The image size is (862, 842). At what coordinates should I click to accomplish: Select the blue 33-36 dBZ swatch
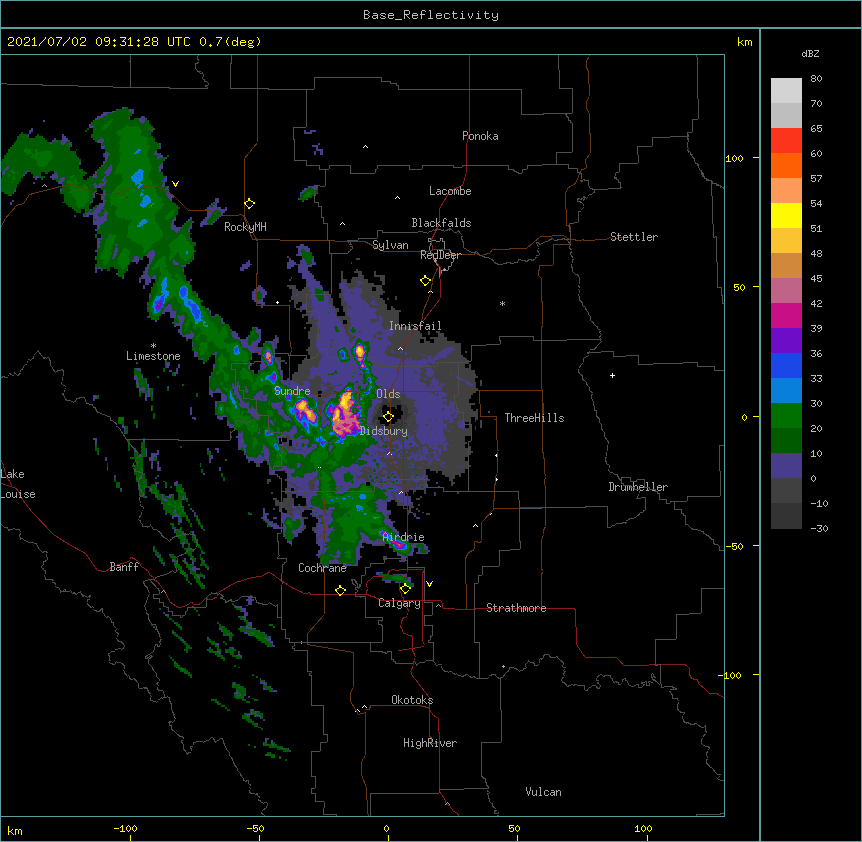coord(786,365)
